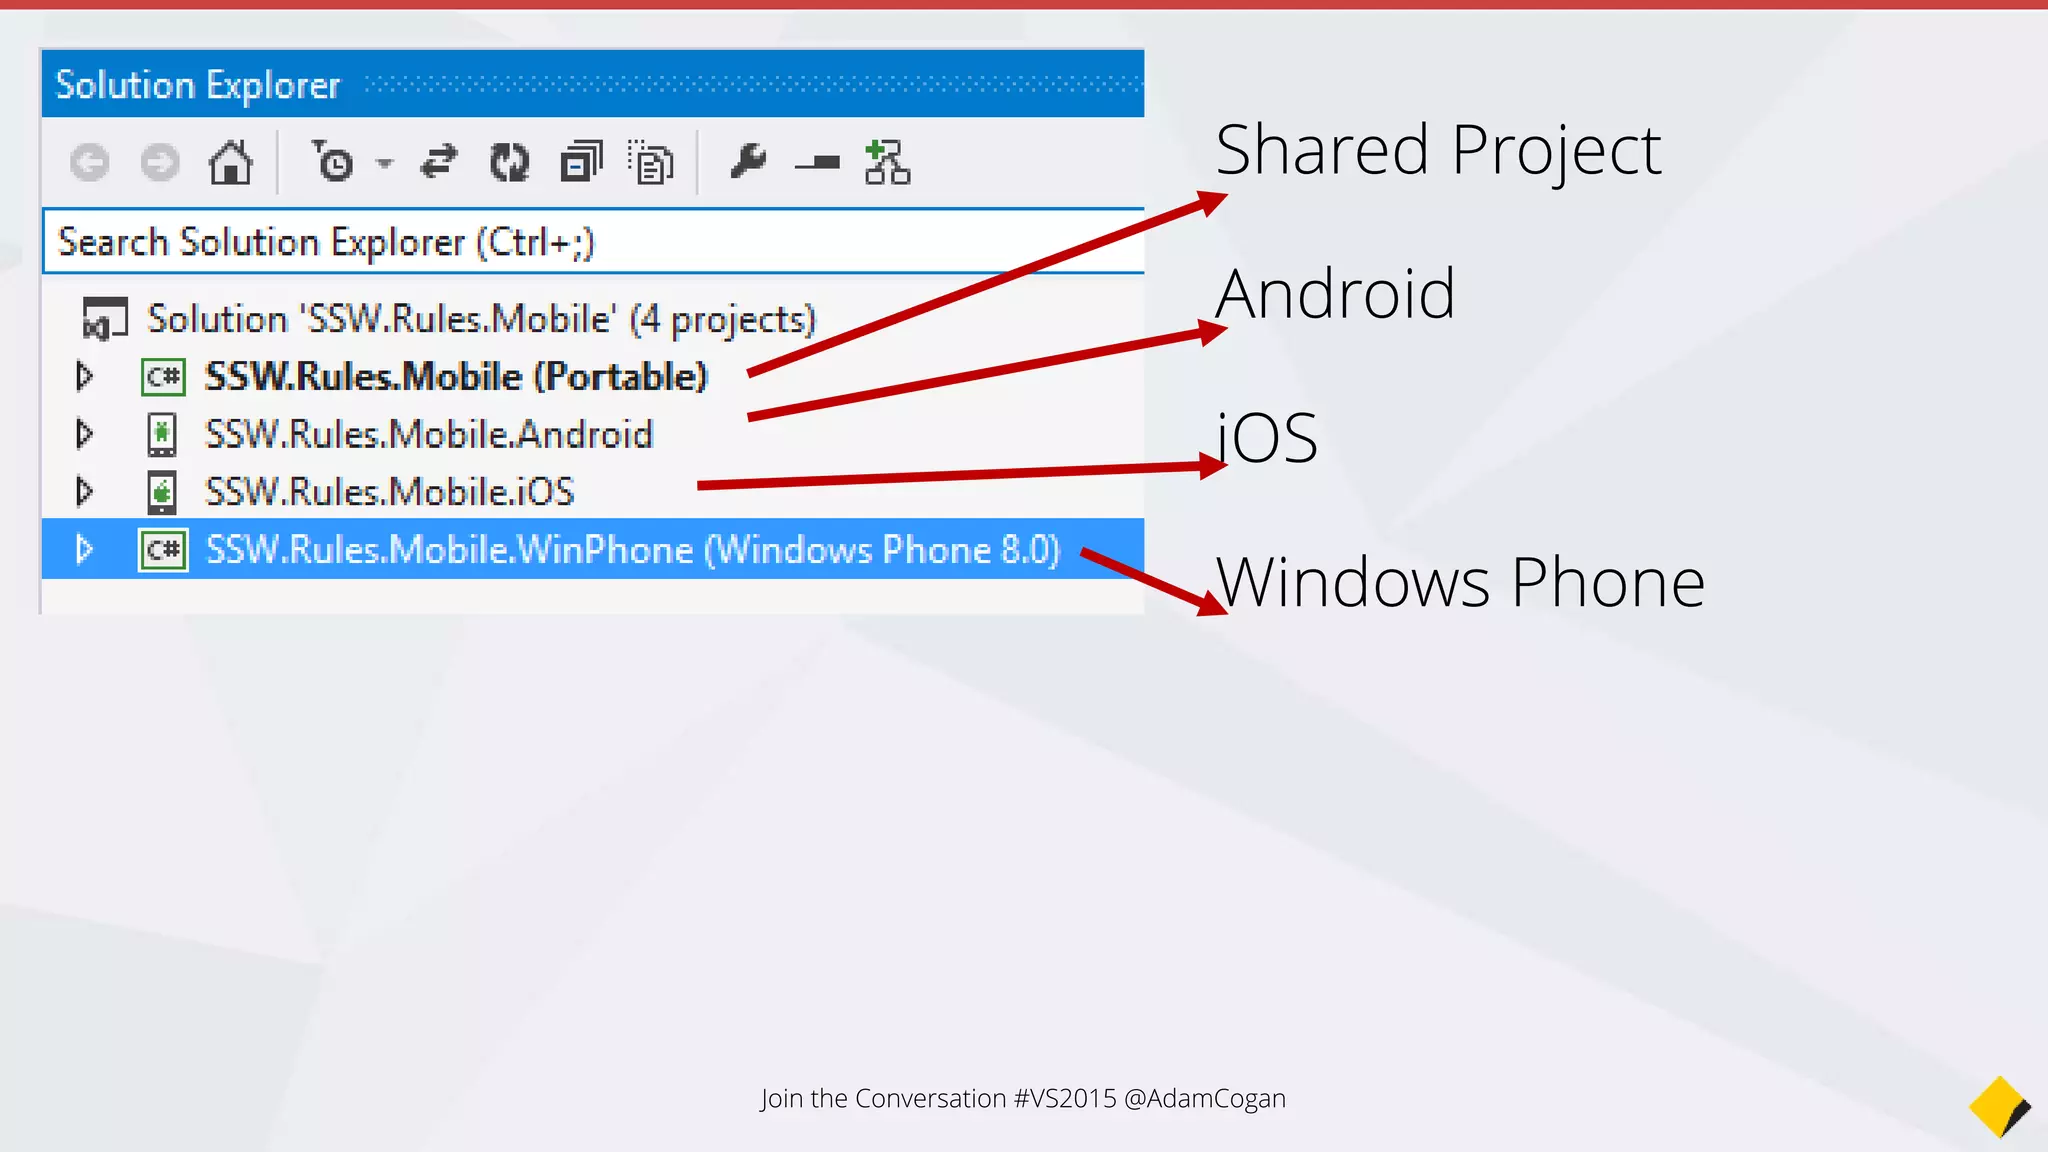
Task: Click the 'Shared Project' label text
Action: pos(1438,151)
